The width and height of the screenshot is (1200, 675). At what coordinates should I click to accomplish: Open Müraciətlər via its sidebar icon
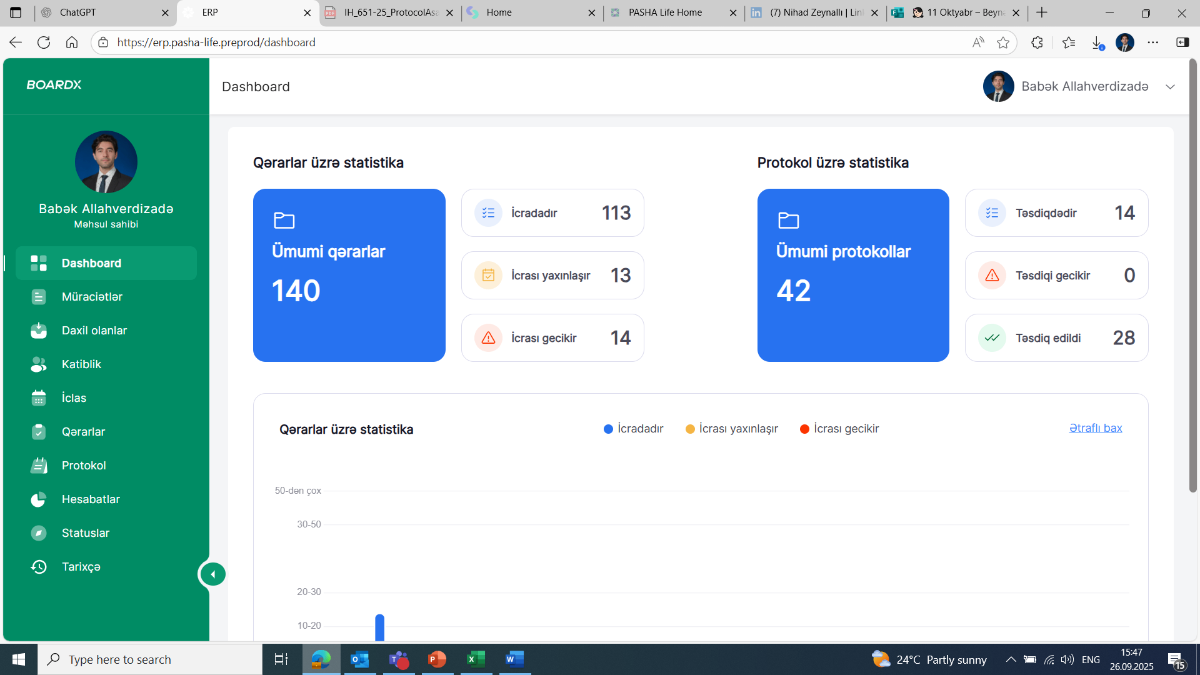click(x=39, y=297)
